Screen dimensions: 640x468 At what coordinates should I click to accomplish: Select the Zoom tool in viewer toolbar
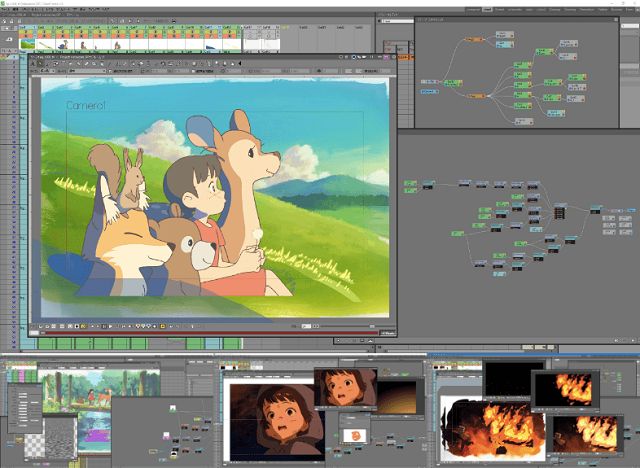[217, 63]
